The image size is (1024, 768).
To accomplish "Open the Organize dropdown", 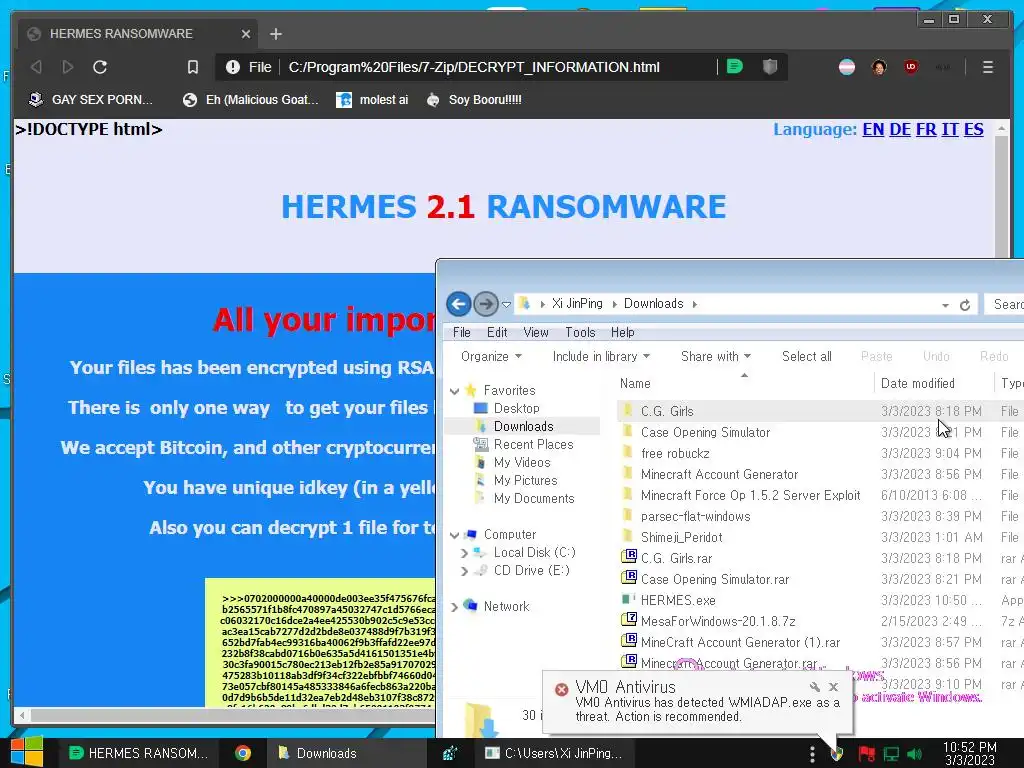I will pyautogui.click(x=491, y=357).
